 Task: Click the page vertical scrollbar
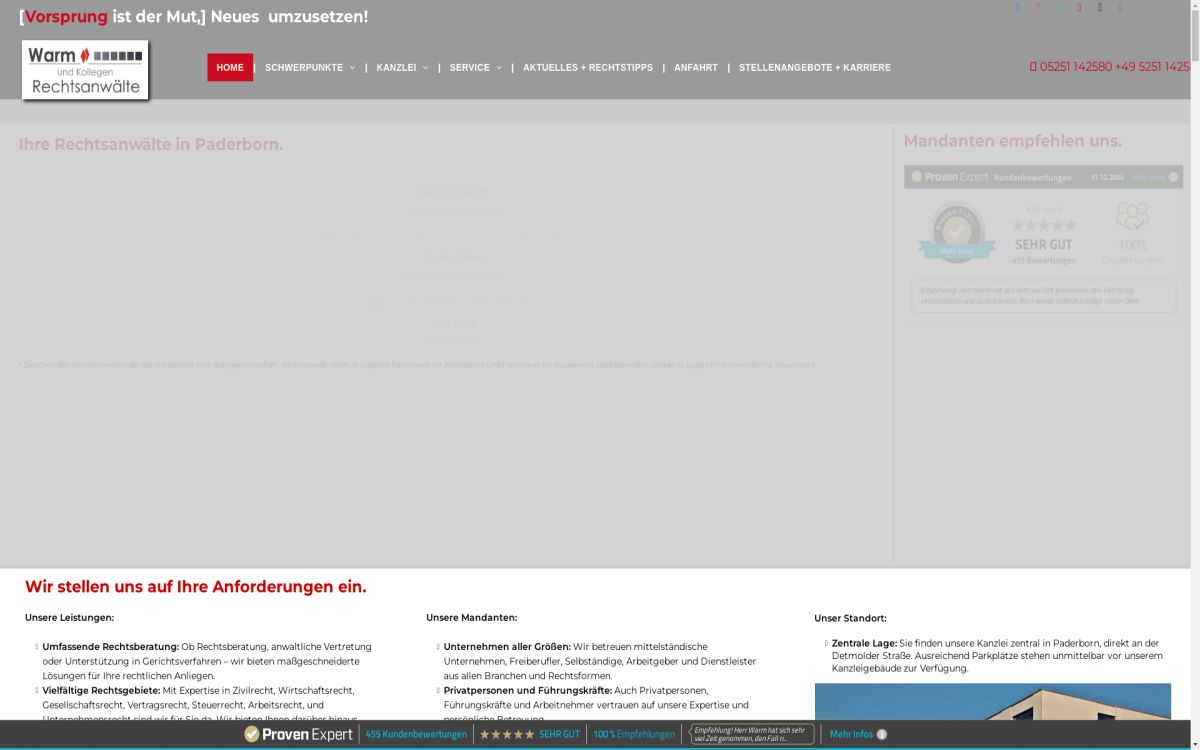tap(1194, 300)
